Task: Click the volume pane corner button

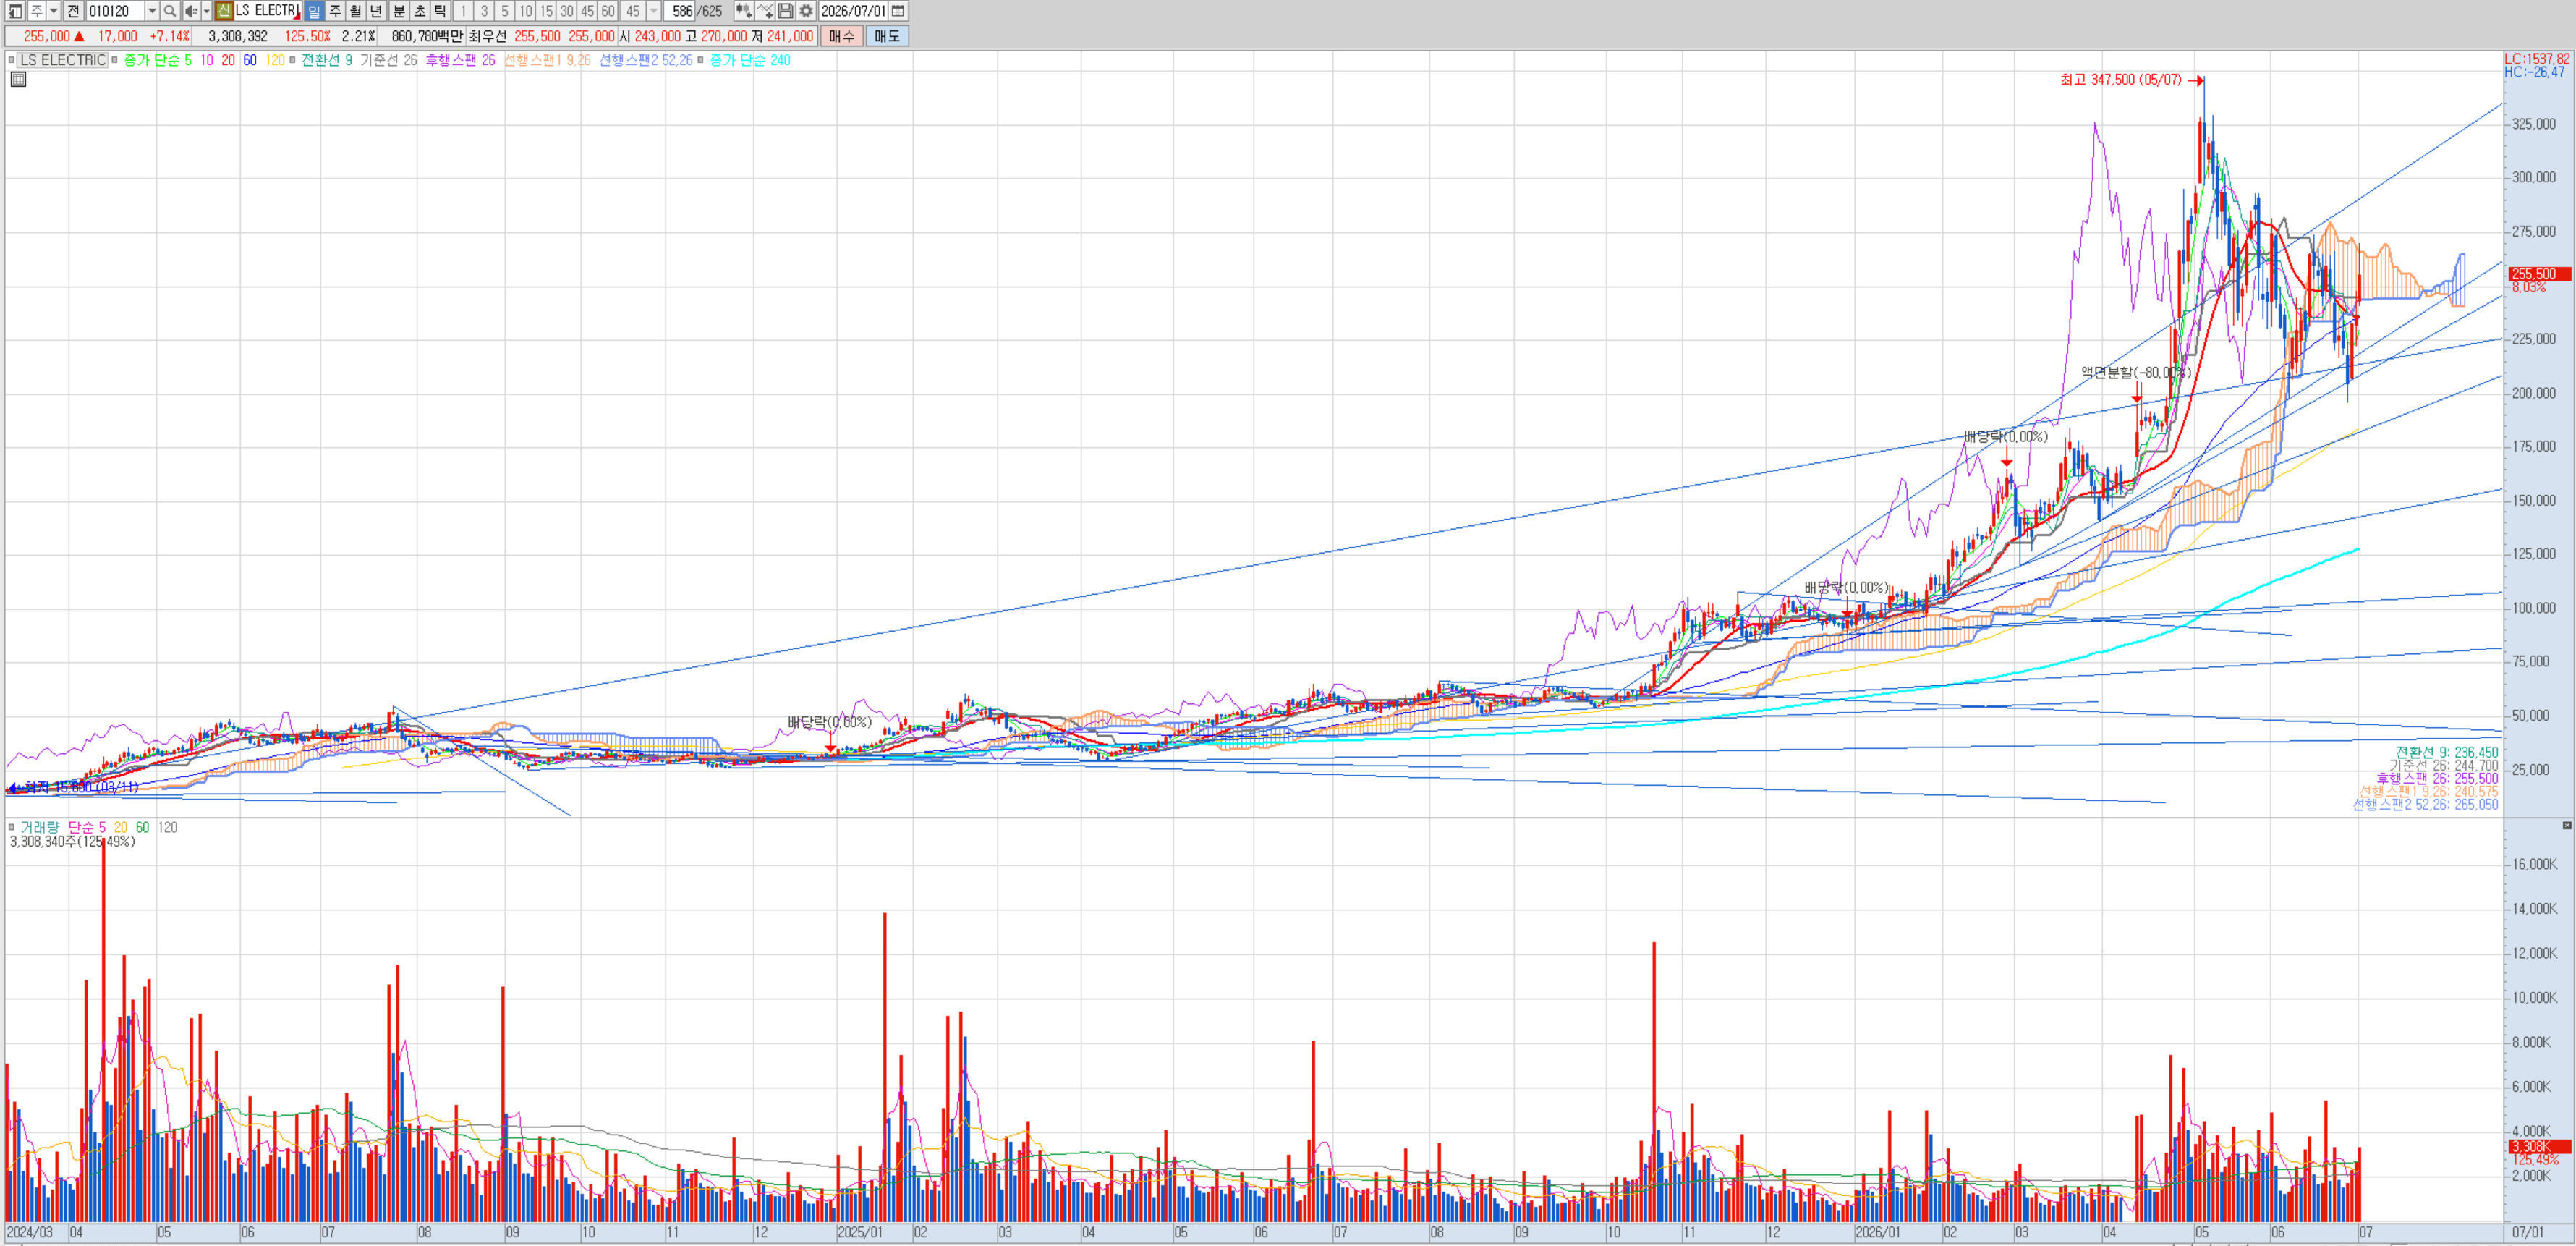Action: [x=2567, y=825]
